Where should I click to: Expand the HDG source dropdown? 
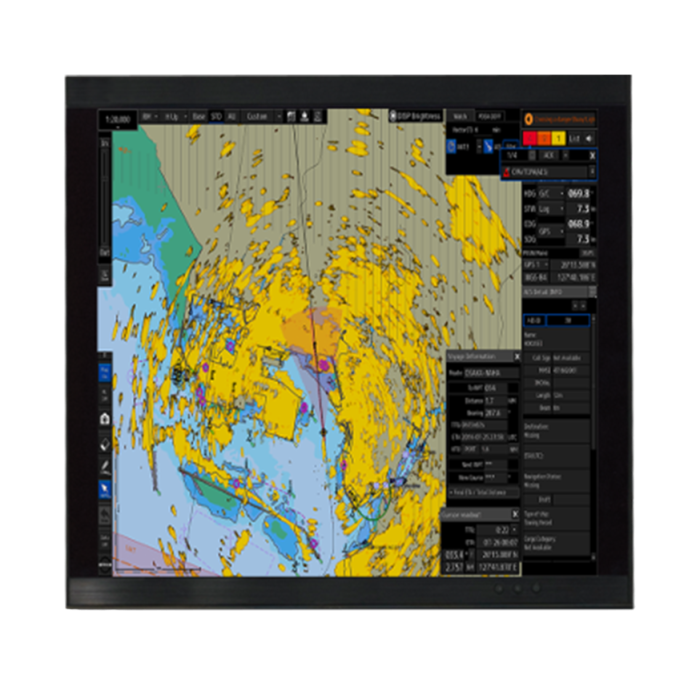point(550,193)
